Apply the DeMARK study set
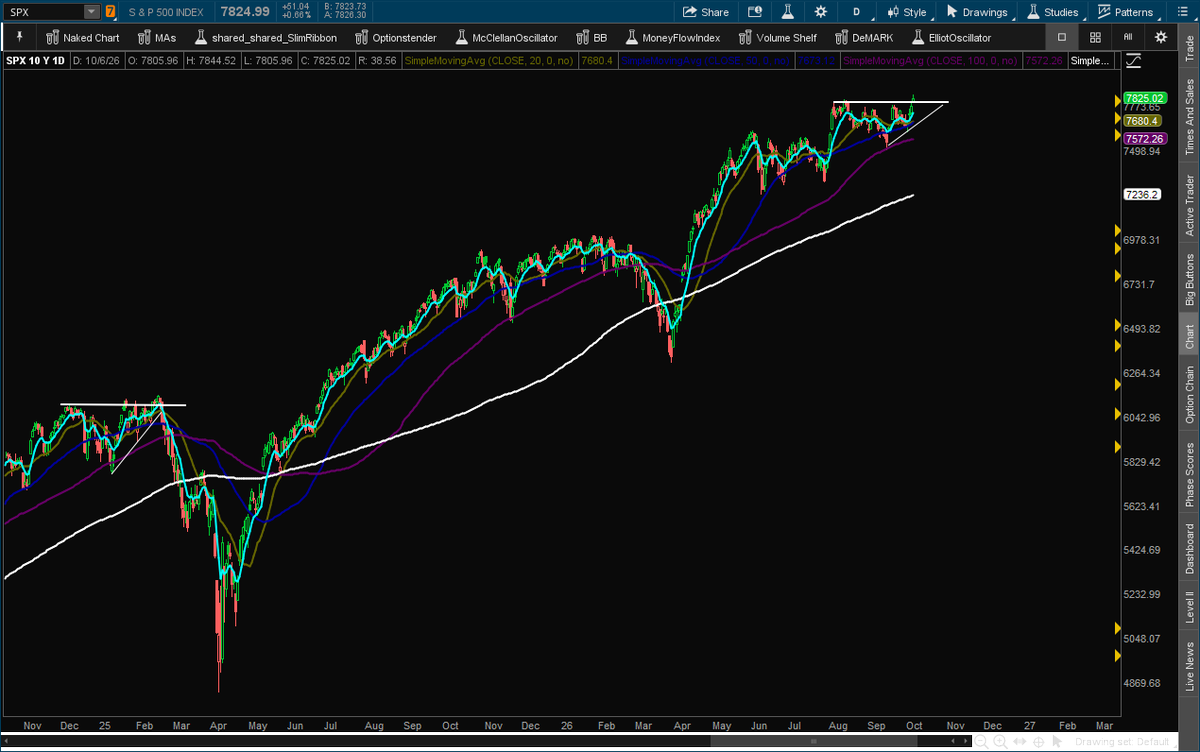Screen dimensions: 1200x752 pyautogui.click(x=864, y=37)
